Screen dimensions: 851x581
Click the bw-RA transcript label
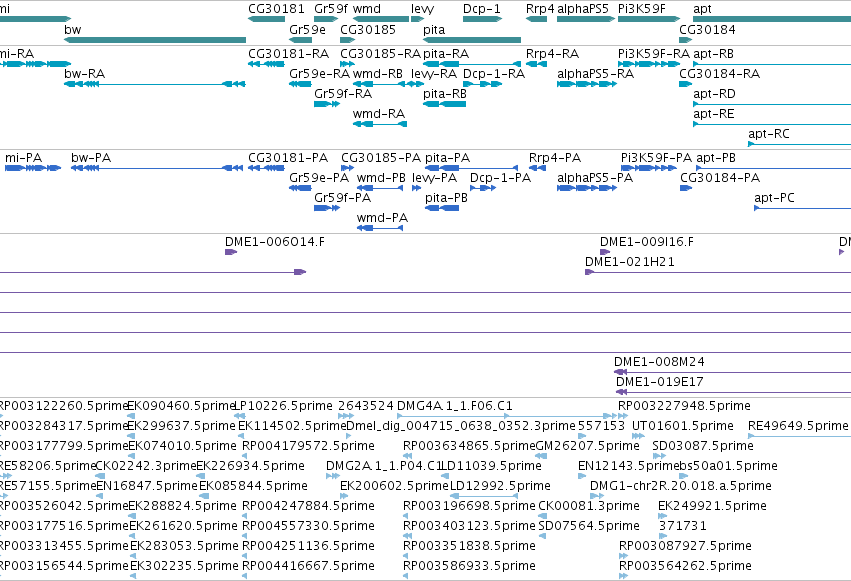point(84,74)
